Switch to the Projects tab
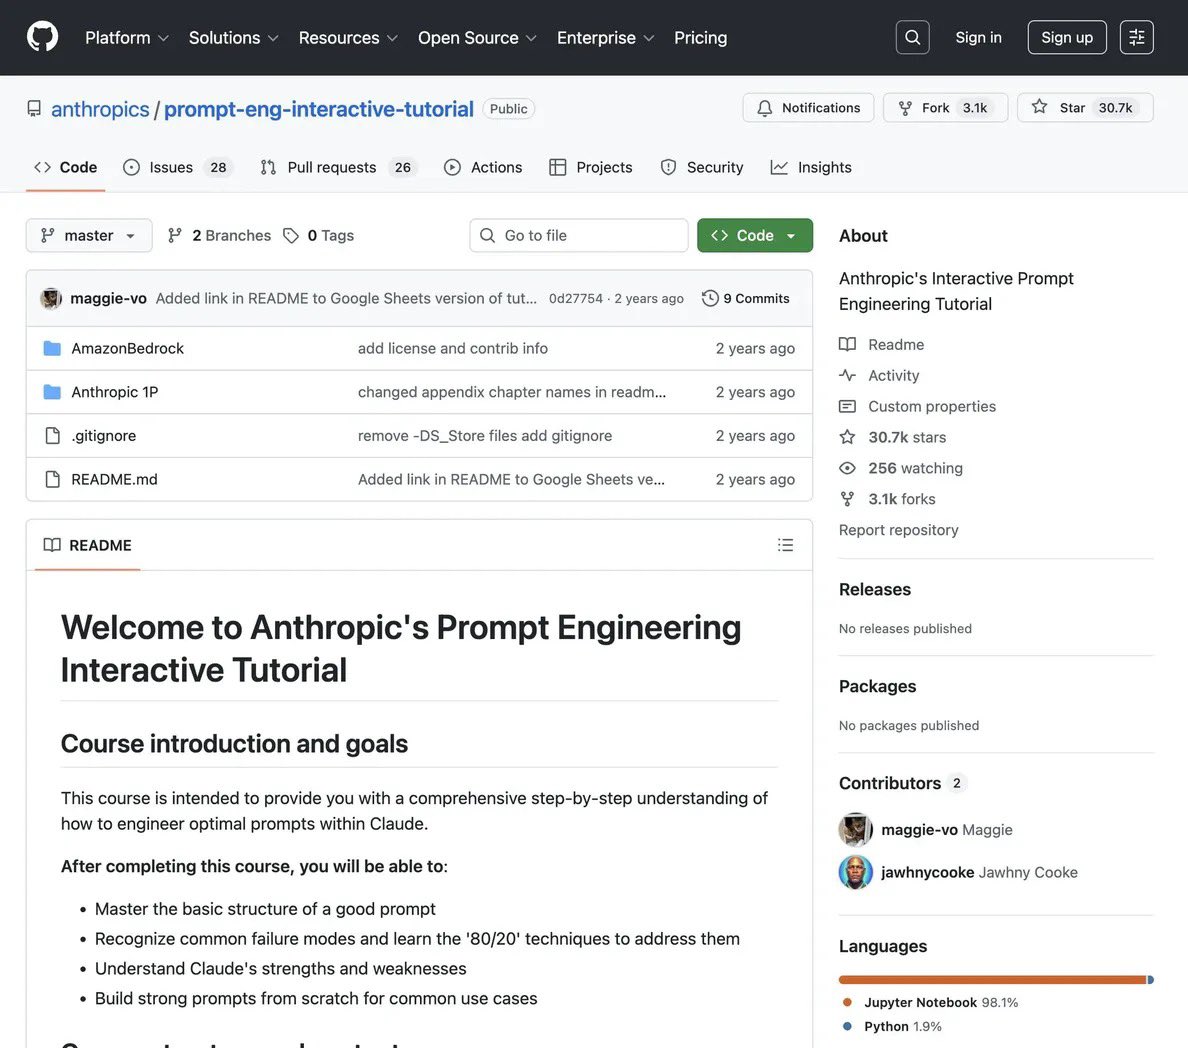1188x1048 pixels. [x=591, y=167]
